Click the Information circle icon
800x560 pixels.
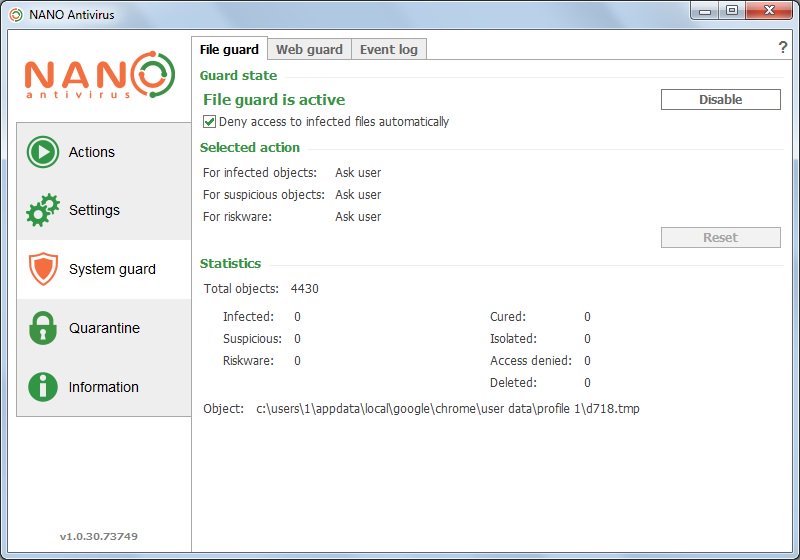click(43, 387)
